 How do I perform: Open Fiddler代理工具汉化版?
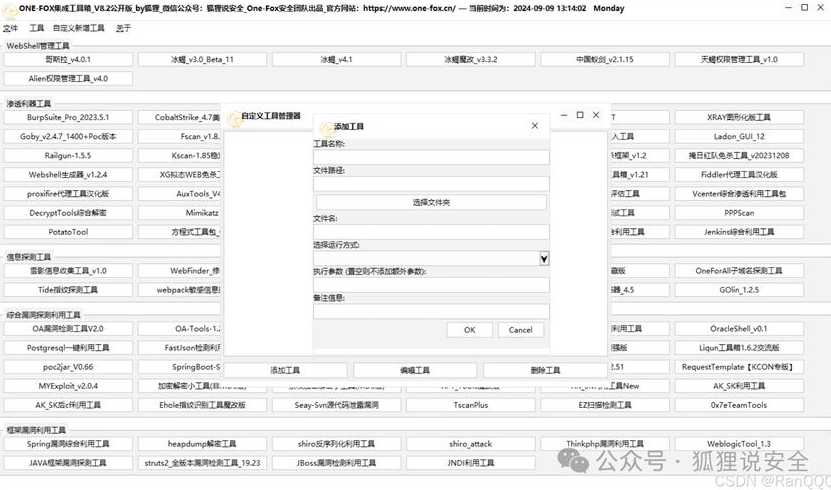739,174
